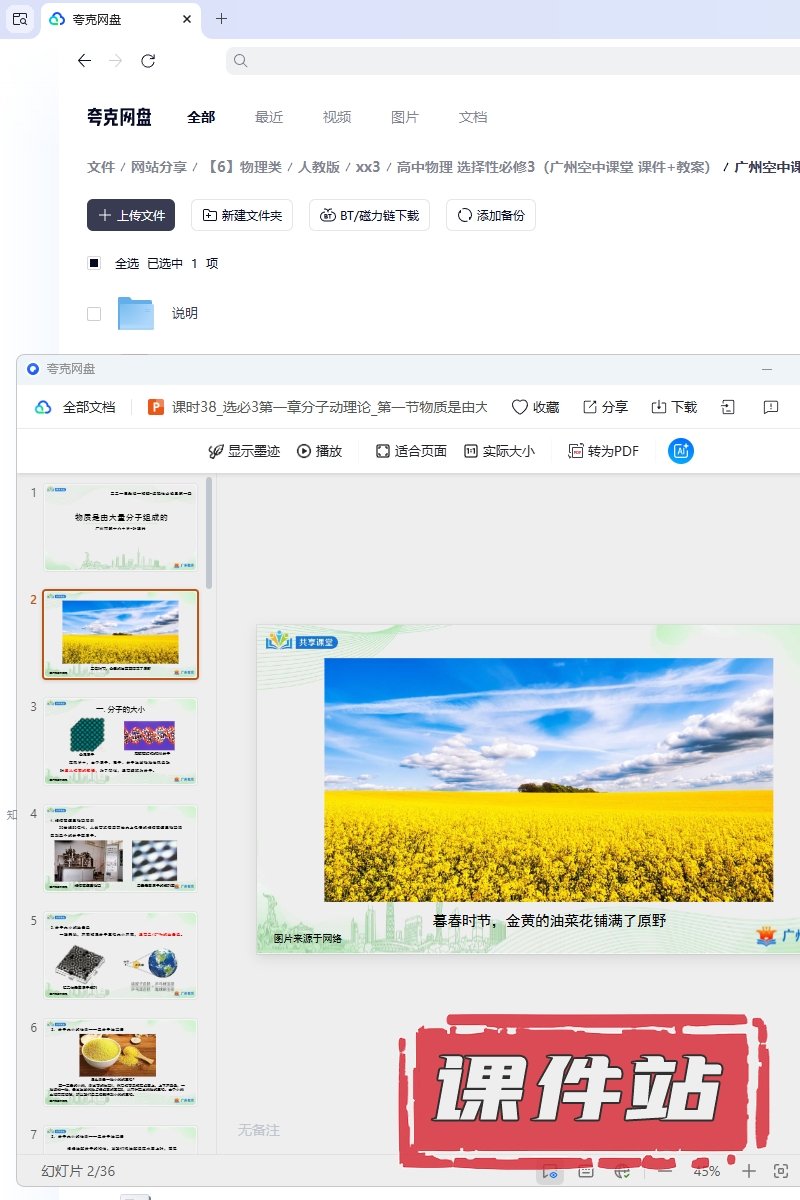800x1200 pixels.
Task: Switch to the 视频 tab
Action: (337, 117)
